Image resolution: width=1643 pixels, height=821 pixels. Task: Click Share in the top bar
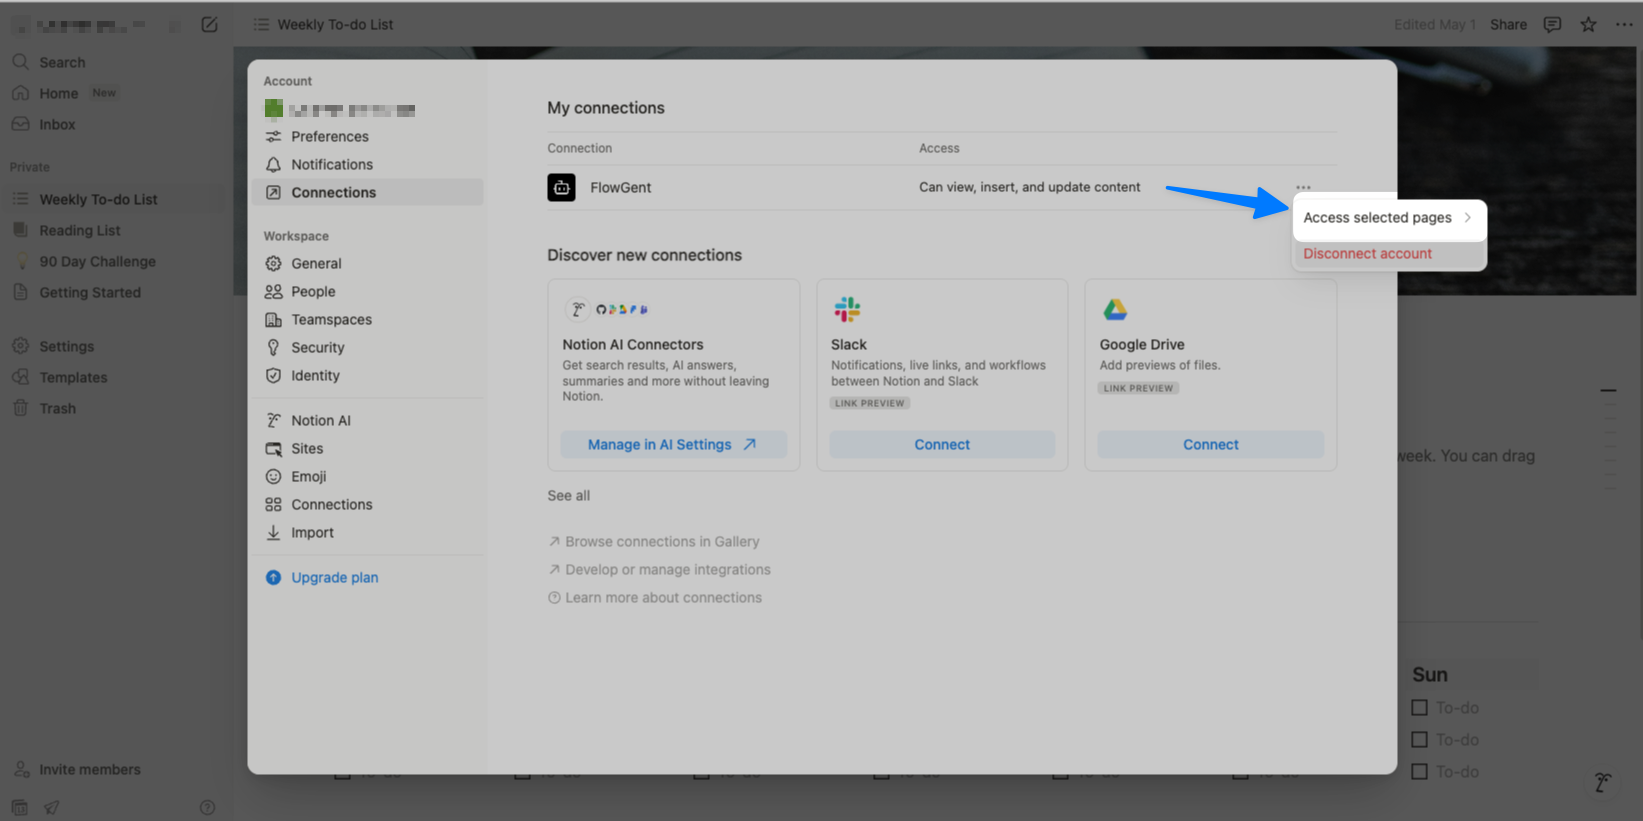pyautogui.click(x=1508, y=24)
